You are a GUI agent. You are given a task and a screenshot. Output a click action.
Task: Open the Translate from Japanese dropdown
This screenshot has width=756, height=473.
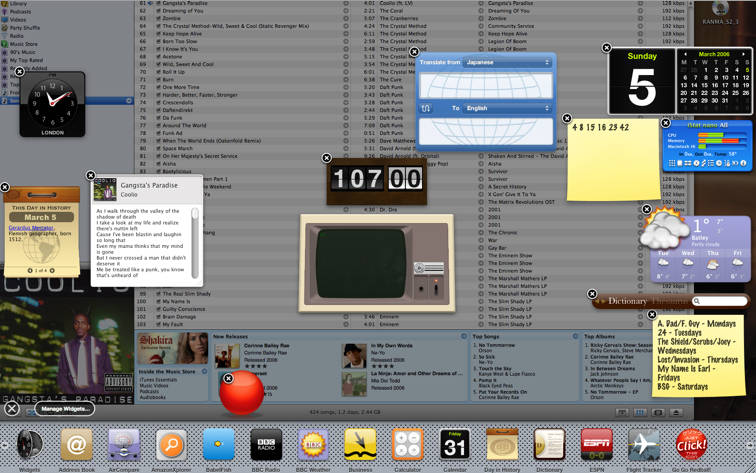[x=506, y=63]
